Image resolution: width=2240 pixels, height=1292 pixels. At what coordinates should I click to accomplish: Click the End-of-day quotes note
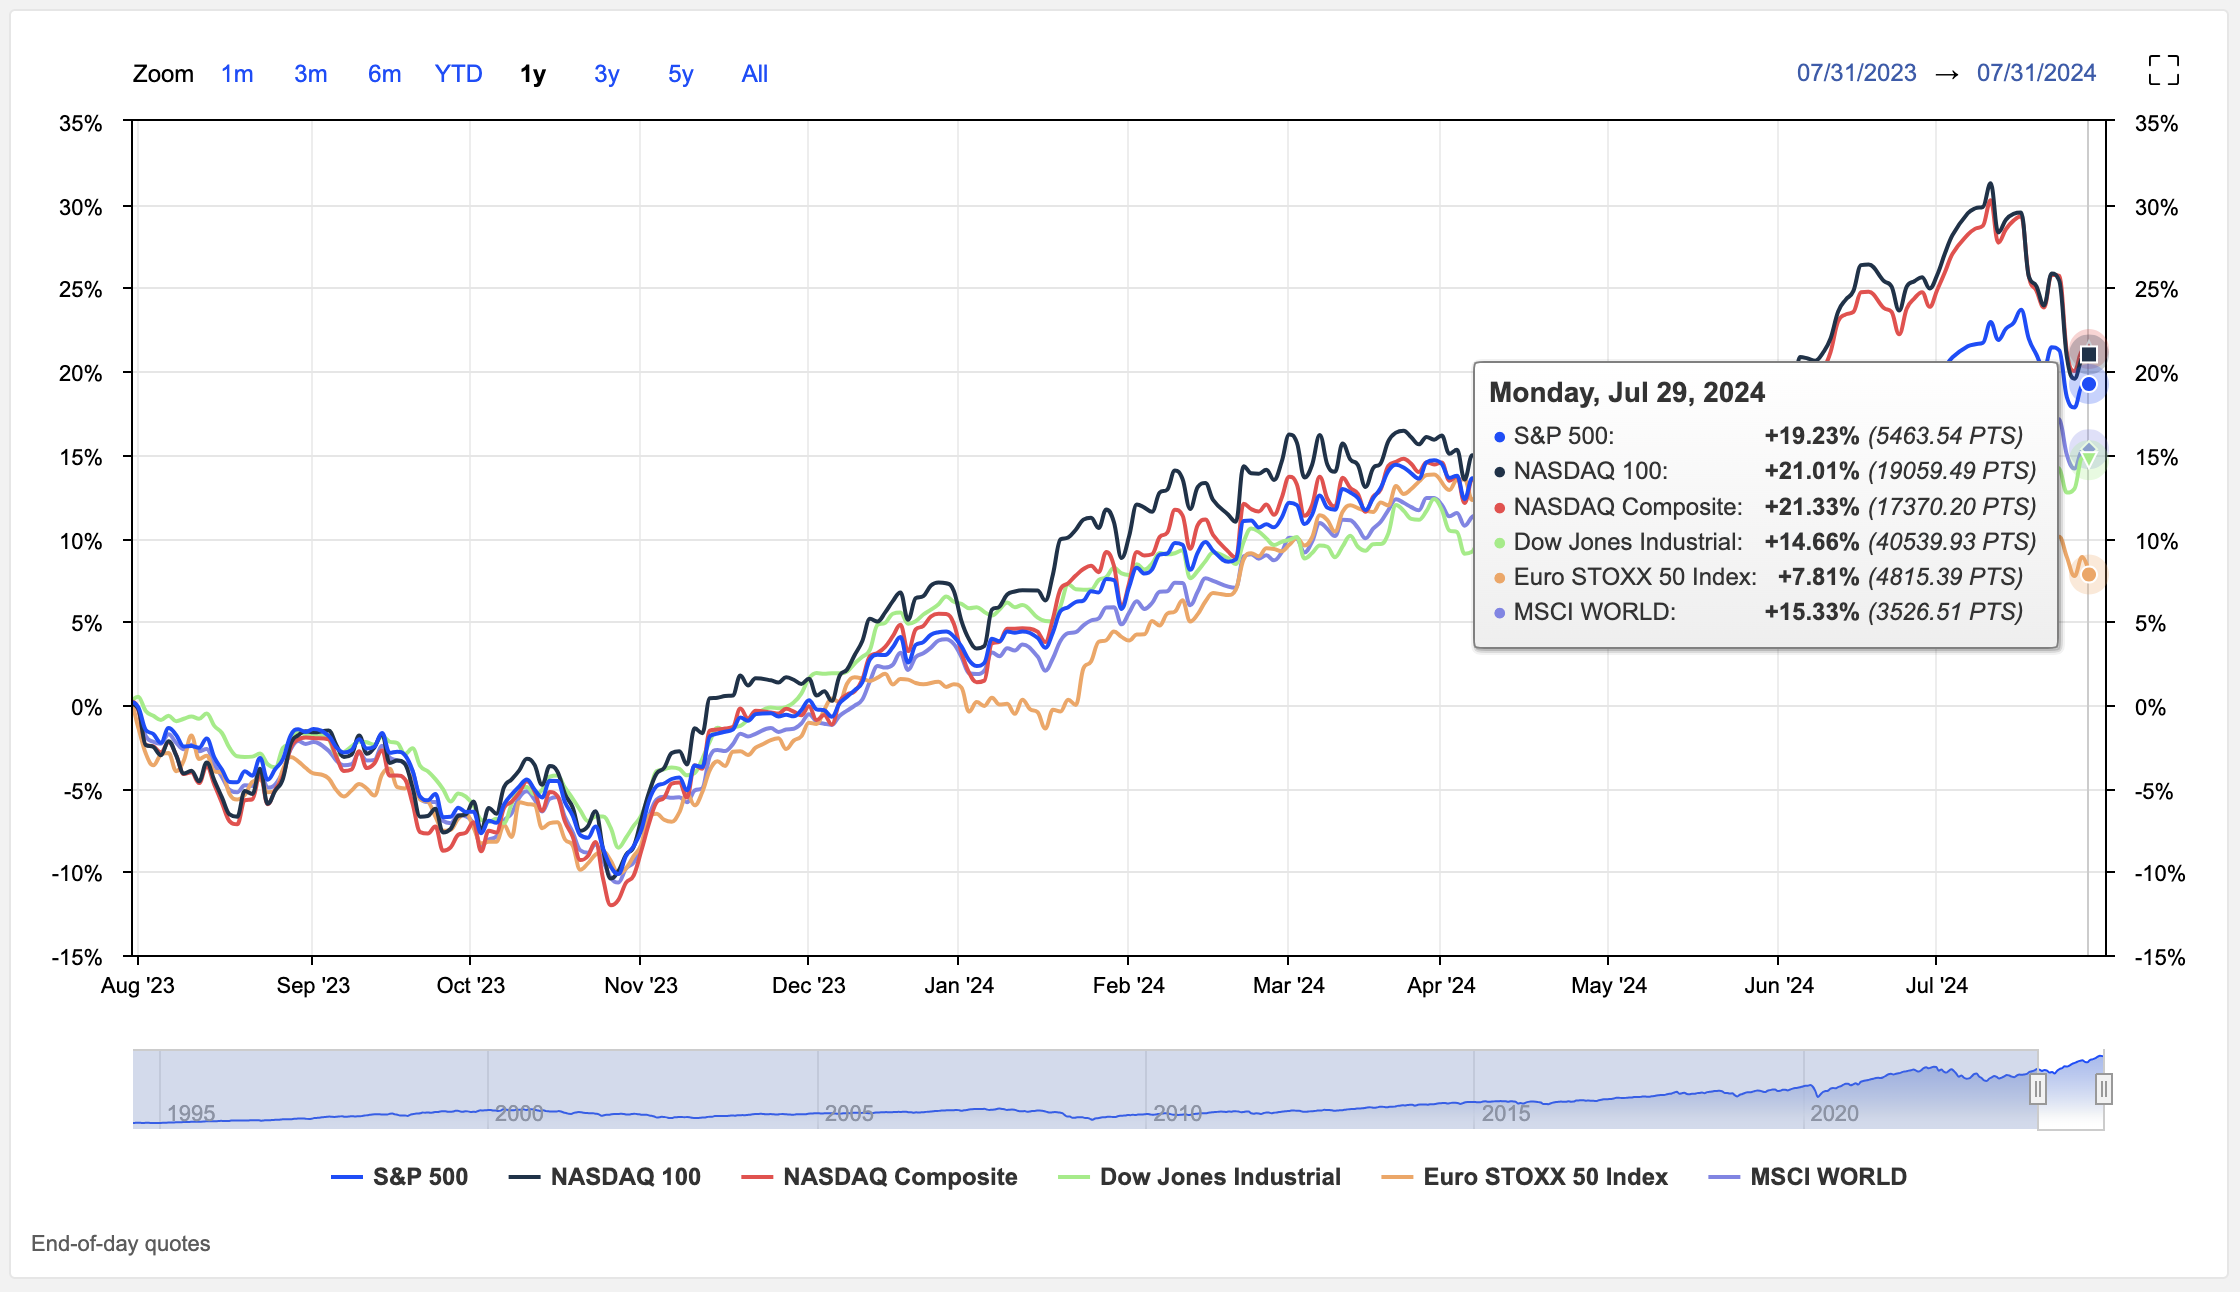pyautogui.click(x=121, y=1243)
